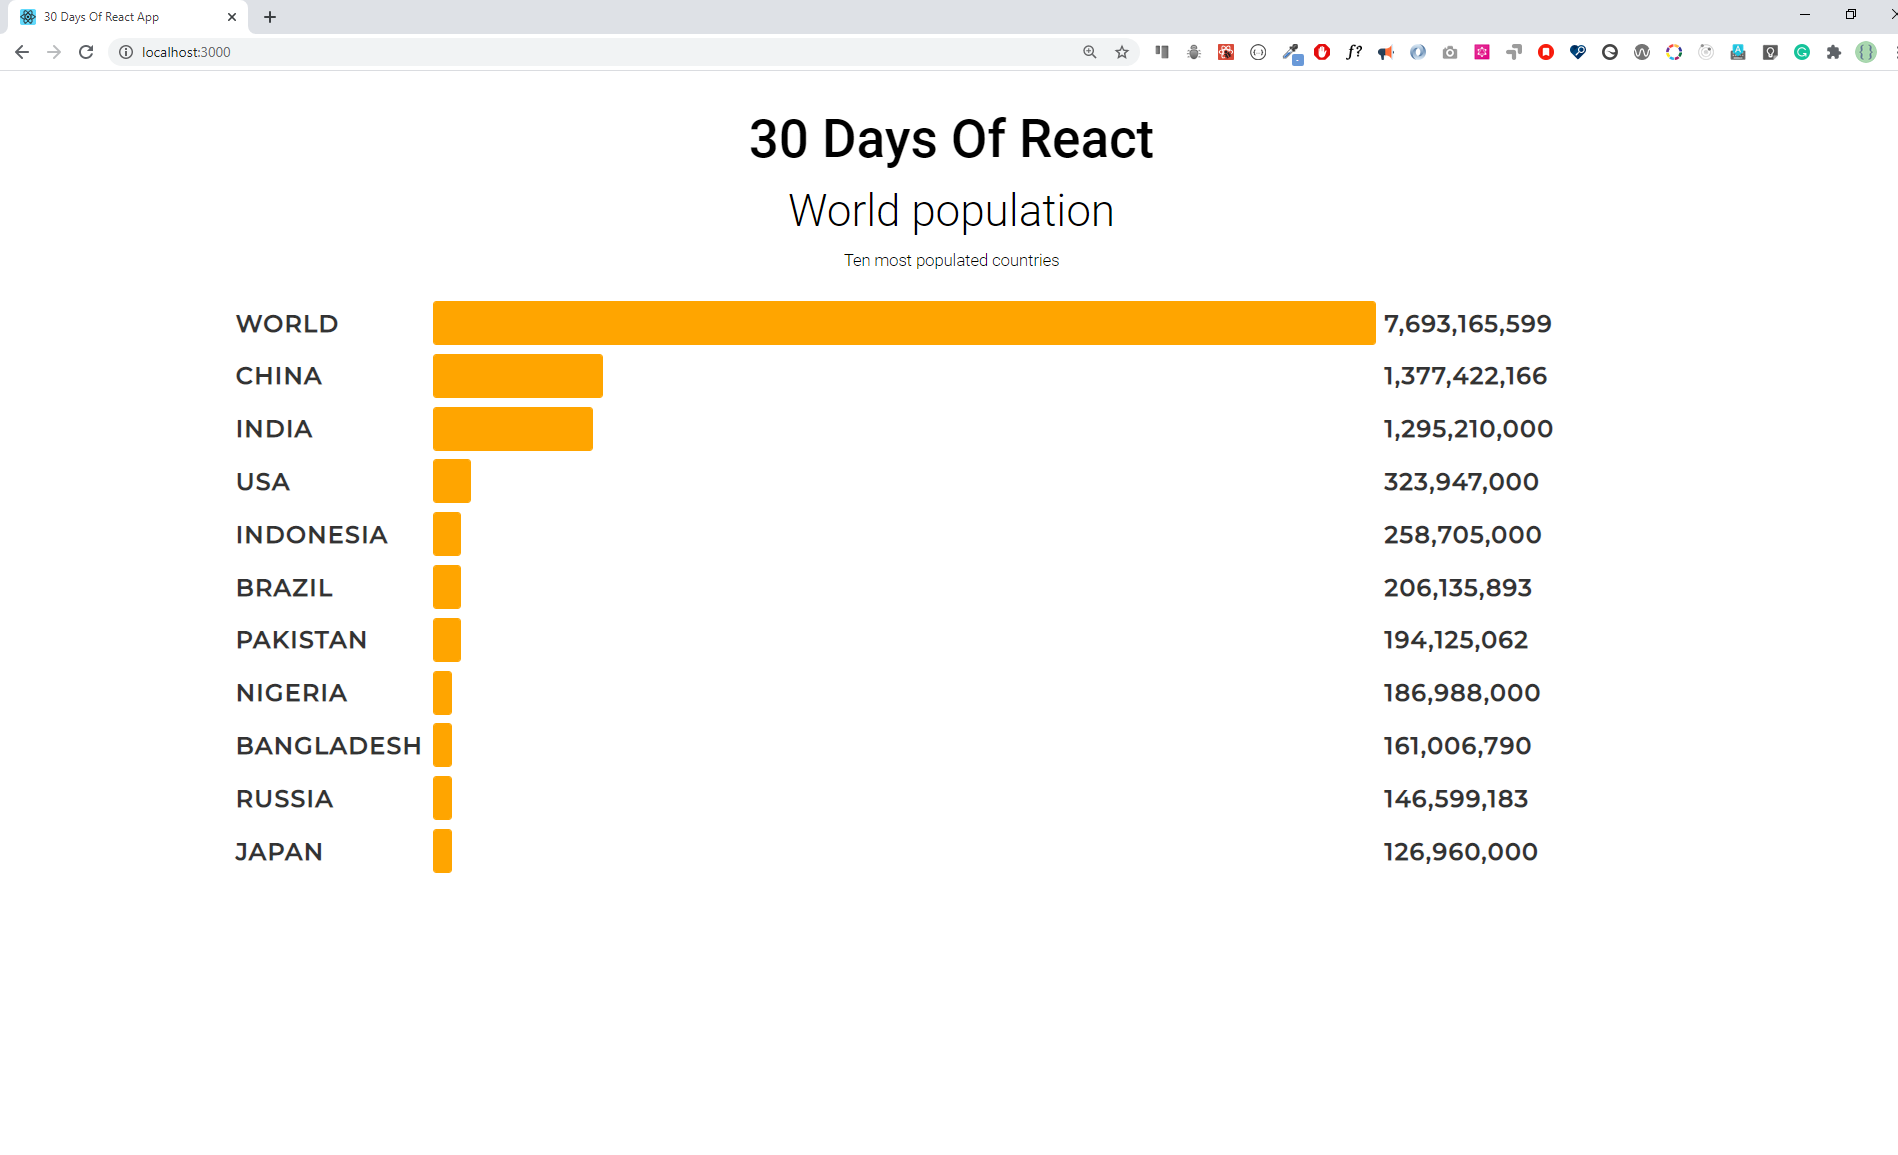Navigate back with the back arrow

22,52
